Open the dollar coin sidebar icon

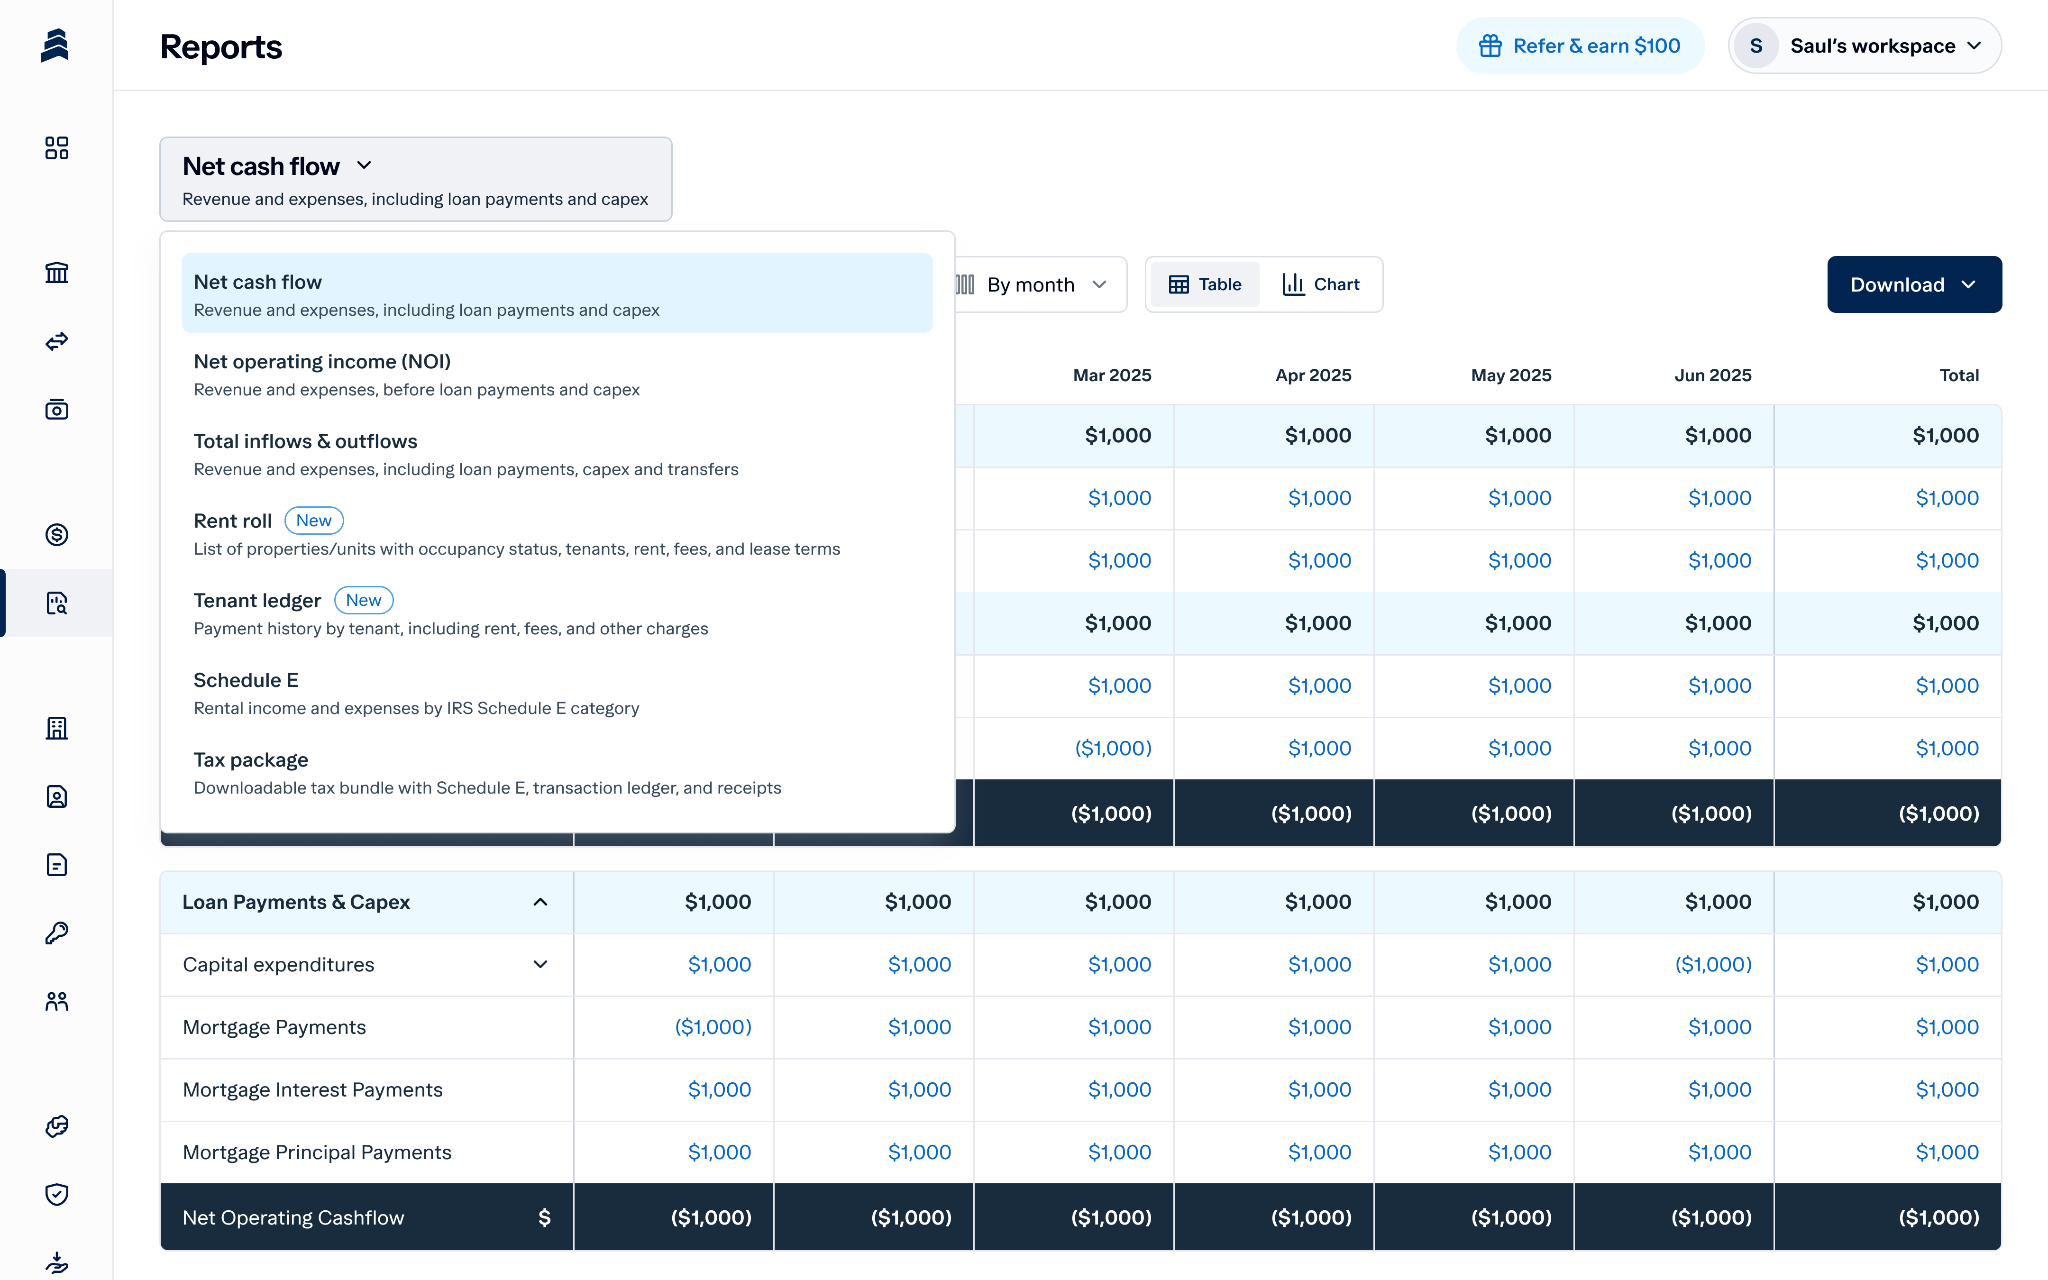[x=57, y=535]
